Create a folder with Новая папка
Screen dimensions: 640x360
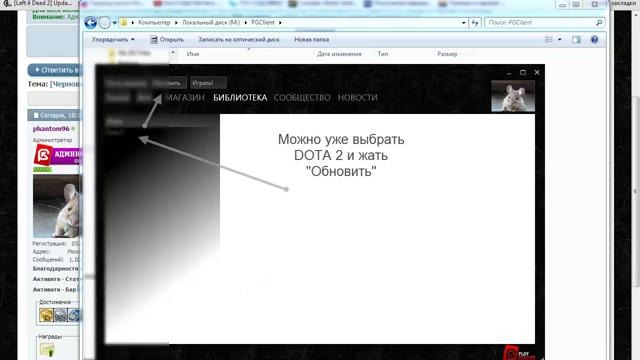pos(311,40)
